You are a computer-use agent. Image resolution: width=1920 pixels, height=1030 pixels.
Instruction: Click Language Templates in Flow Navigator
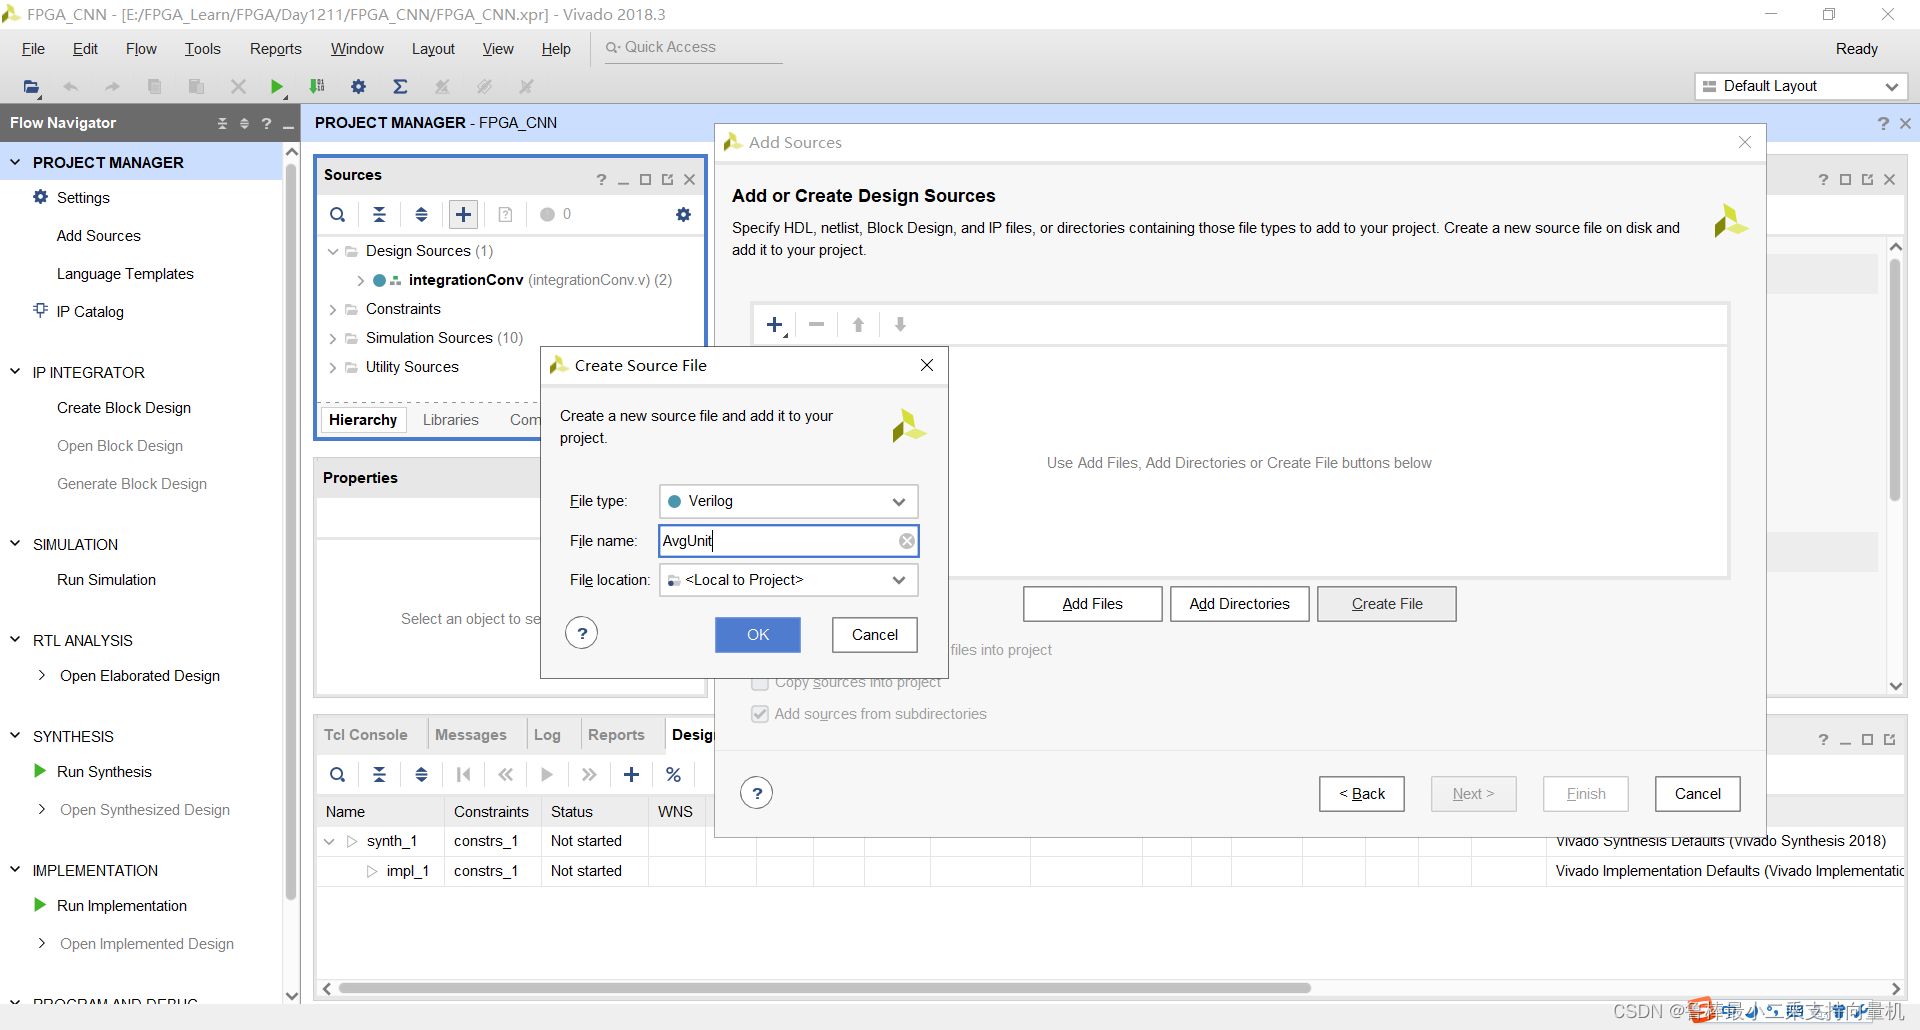tap(125, 274)
